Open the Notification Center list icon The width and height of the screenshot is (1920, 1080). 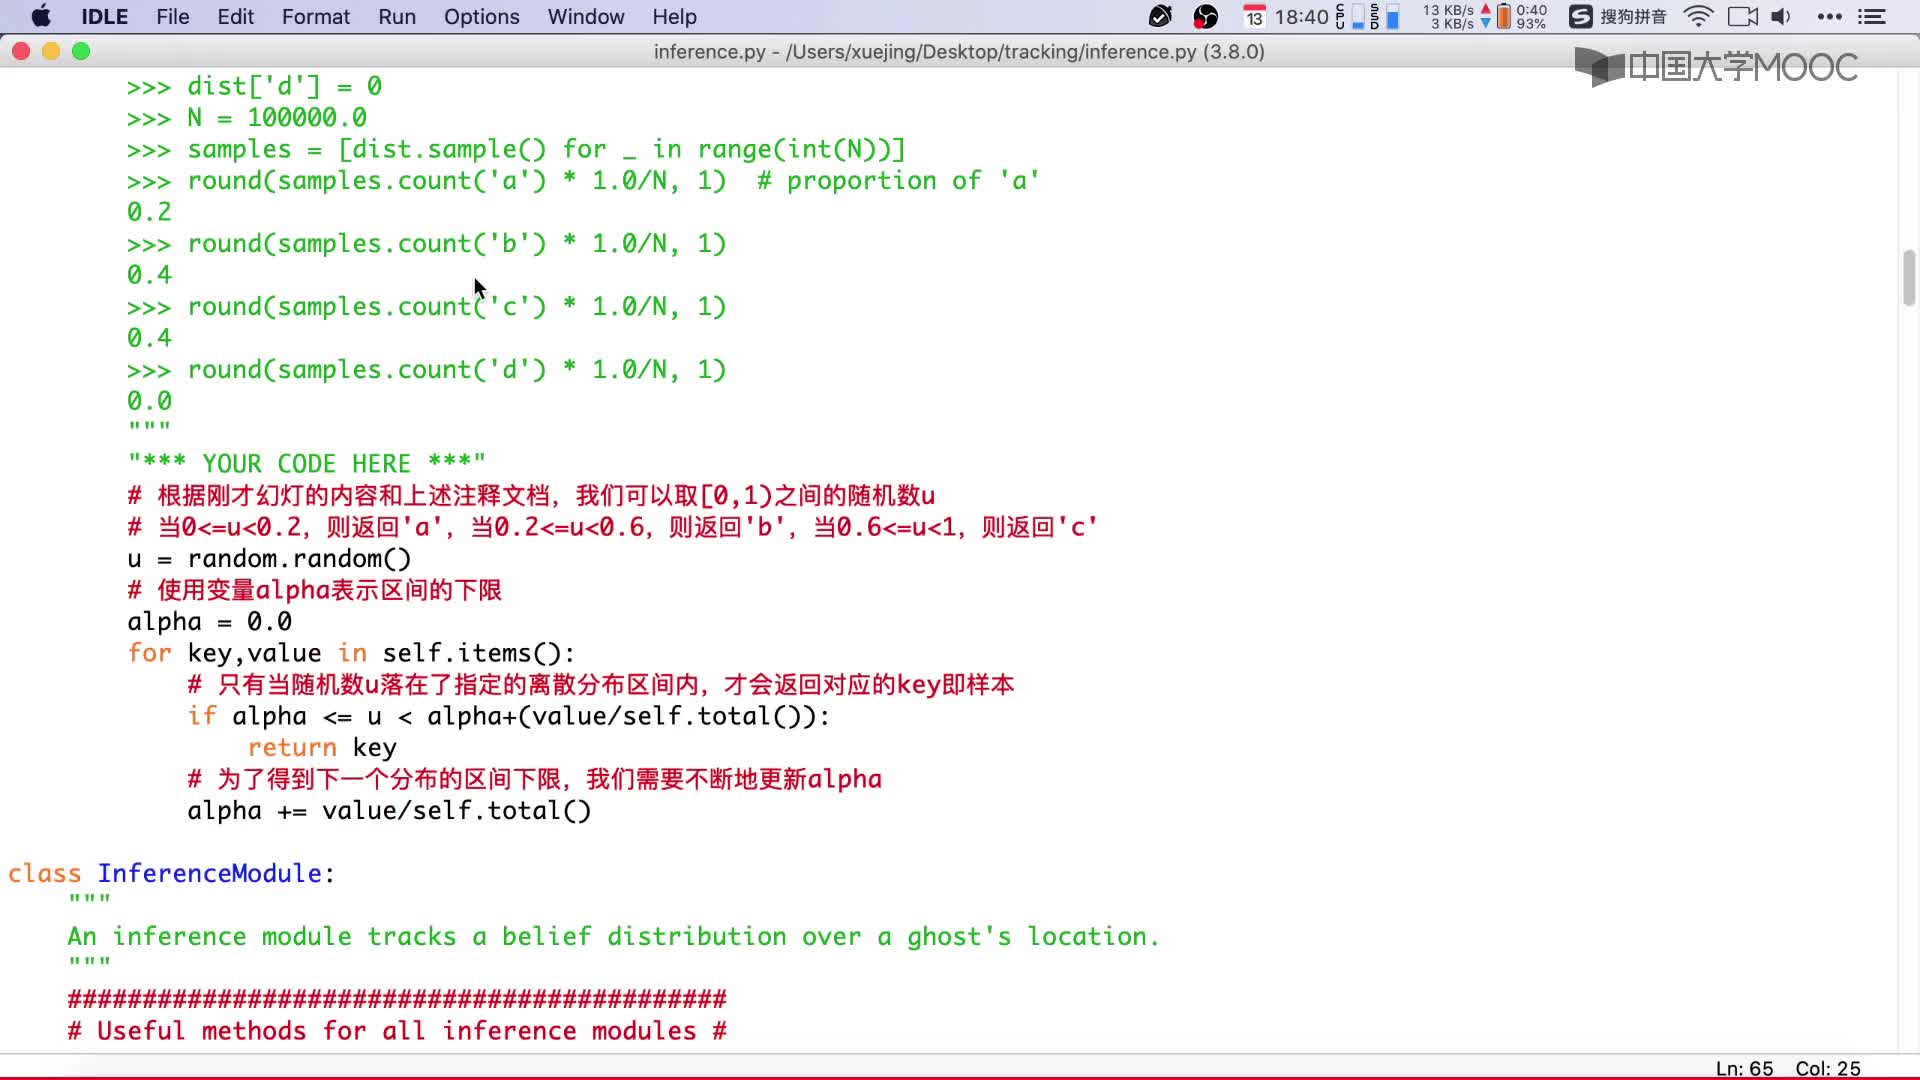pos(1871,17)
